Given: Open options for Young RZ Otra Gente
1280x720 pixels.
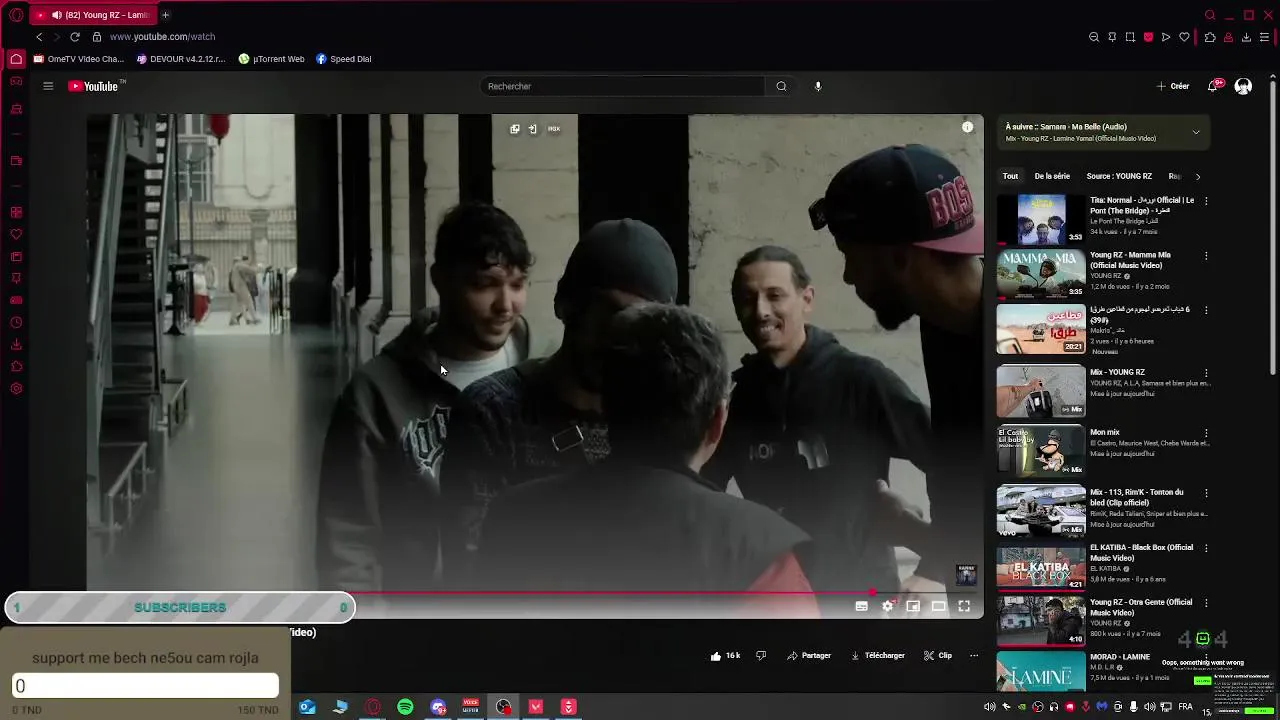Looking at the screenshot, I should click(1206, 603).
